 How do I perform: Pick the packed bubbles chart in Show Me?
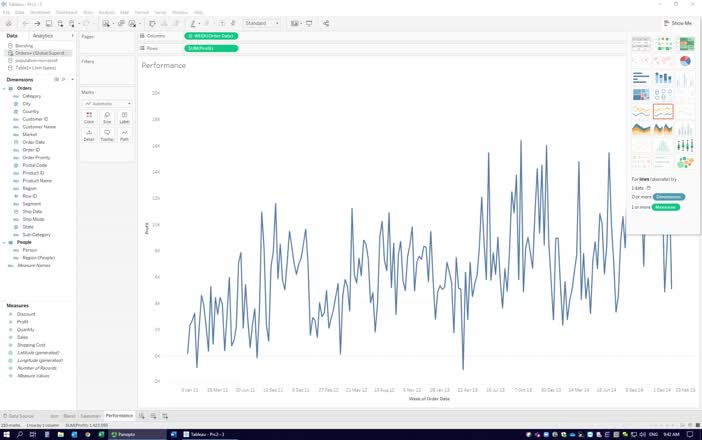pyautogui.click(x=686, y=162)
